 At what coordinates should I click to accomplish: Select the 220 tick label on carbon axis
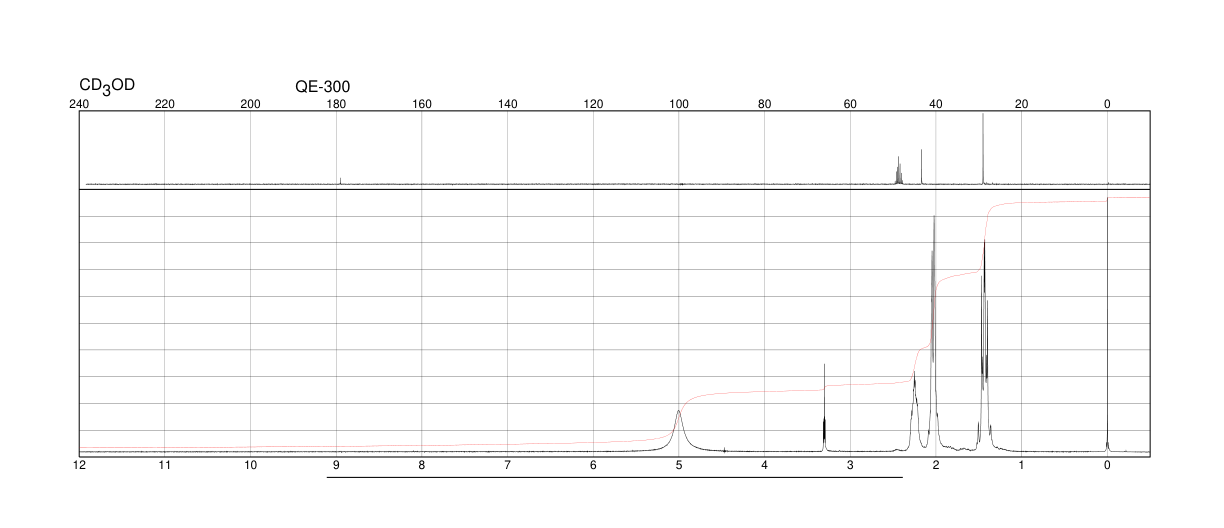pyautogui.click(x=165, y=104)
